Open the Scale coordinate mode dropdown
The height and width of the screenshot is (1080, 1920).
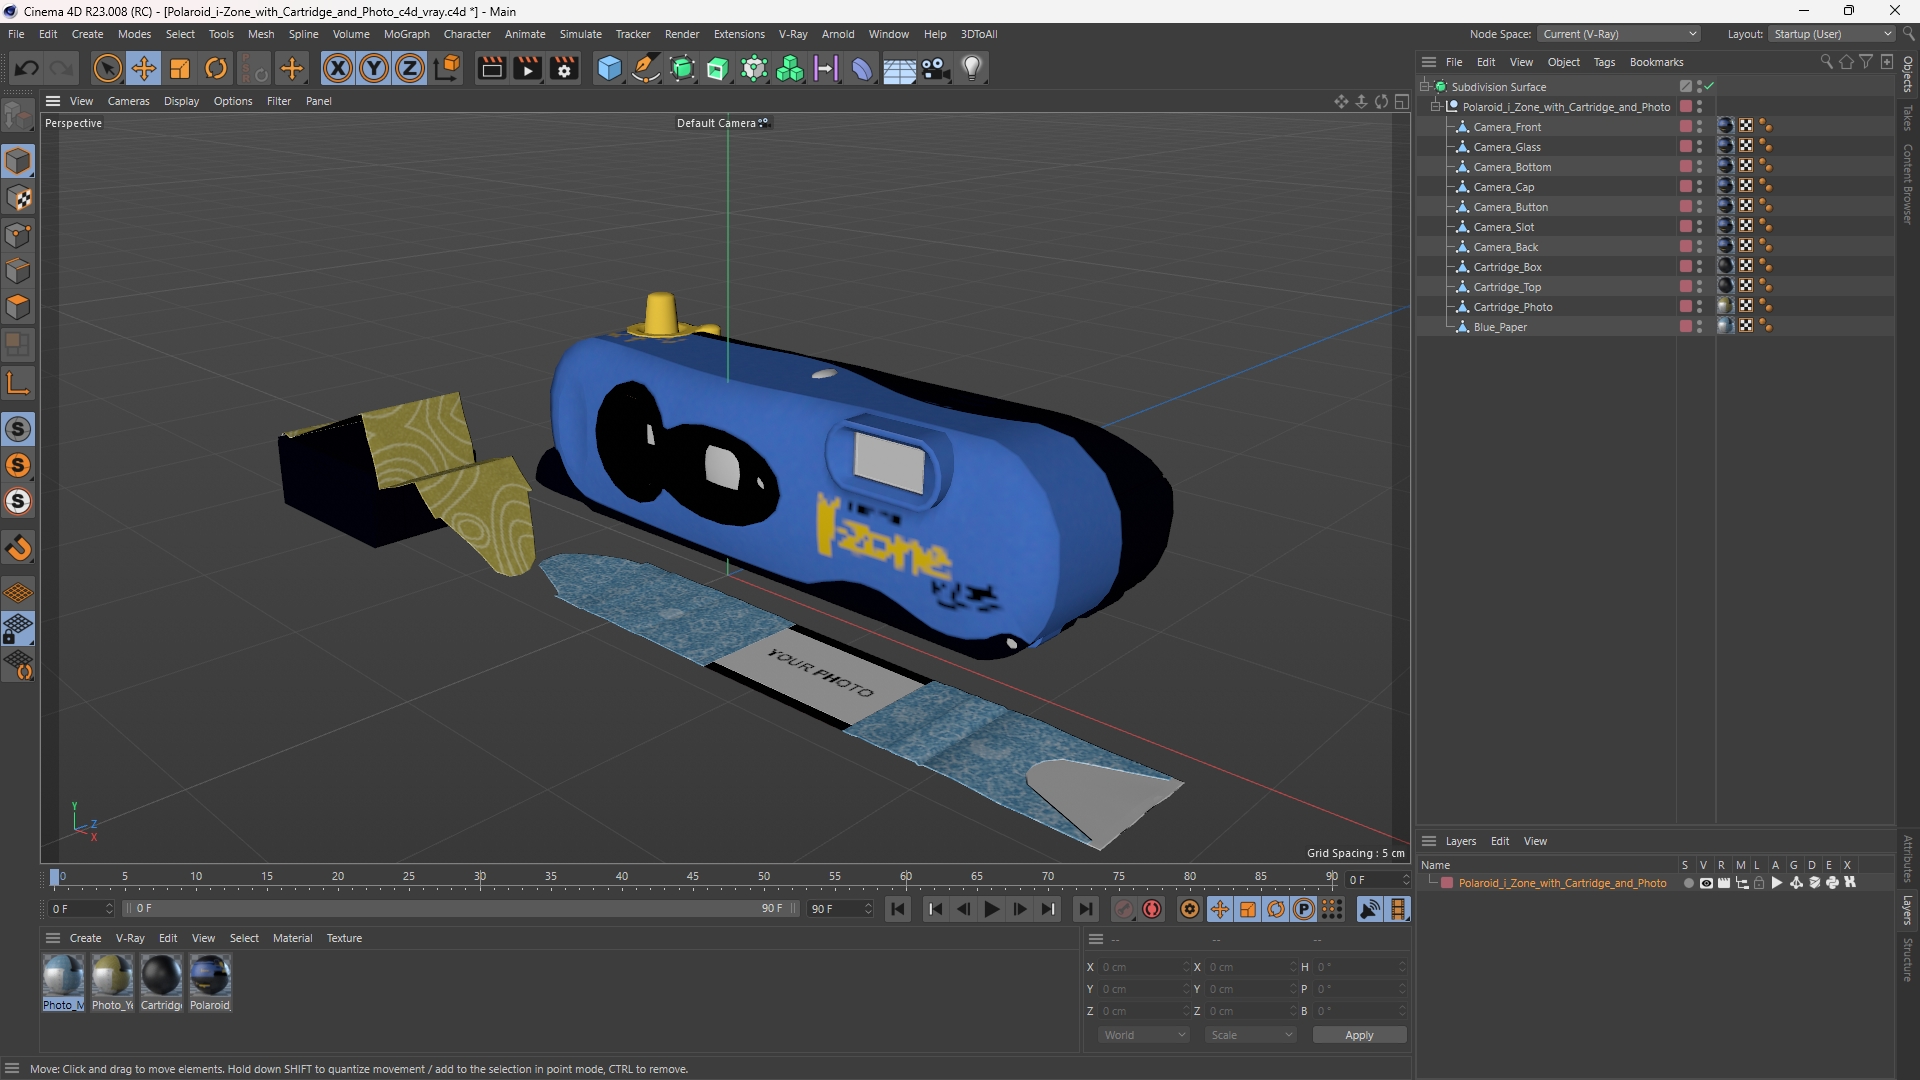(x=1250, y=1035)
